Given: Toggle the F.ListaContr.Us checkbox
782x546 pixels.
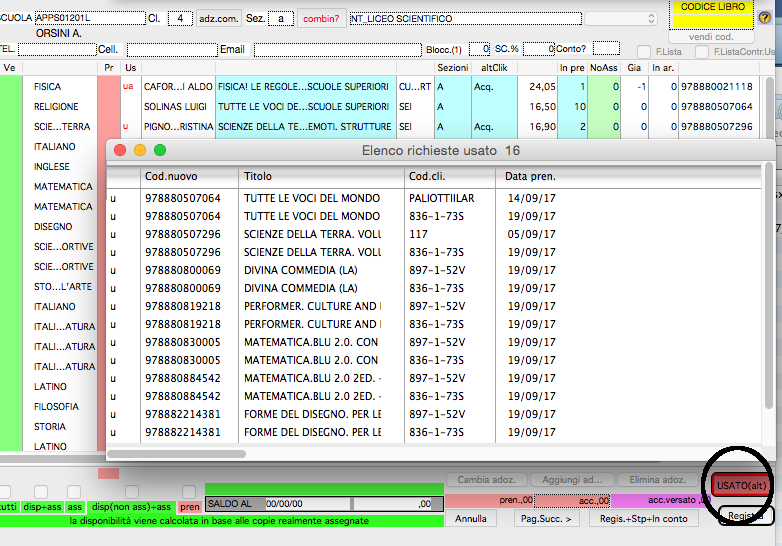Looking at the screenshot, I should click(702, 52).
